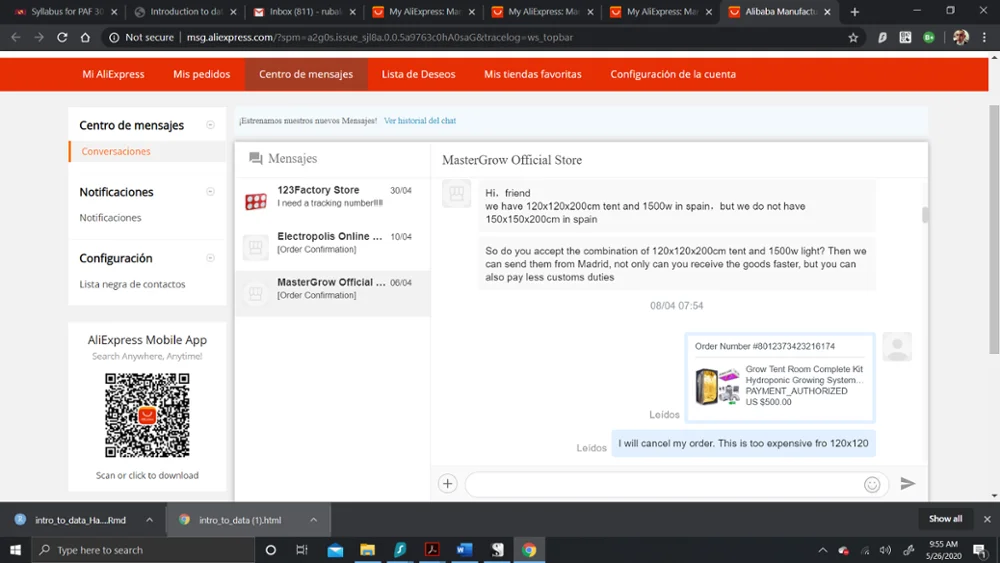Click Chrome icon in taskbar
The height and width of the screenshot is (563, 1000).
(529, 550)
